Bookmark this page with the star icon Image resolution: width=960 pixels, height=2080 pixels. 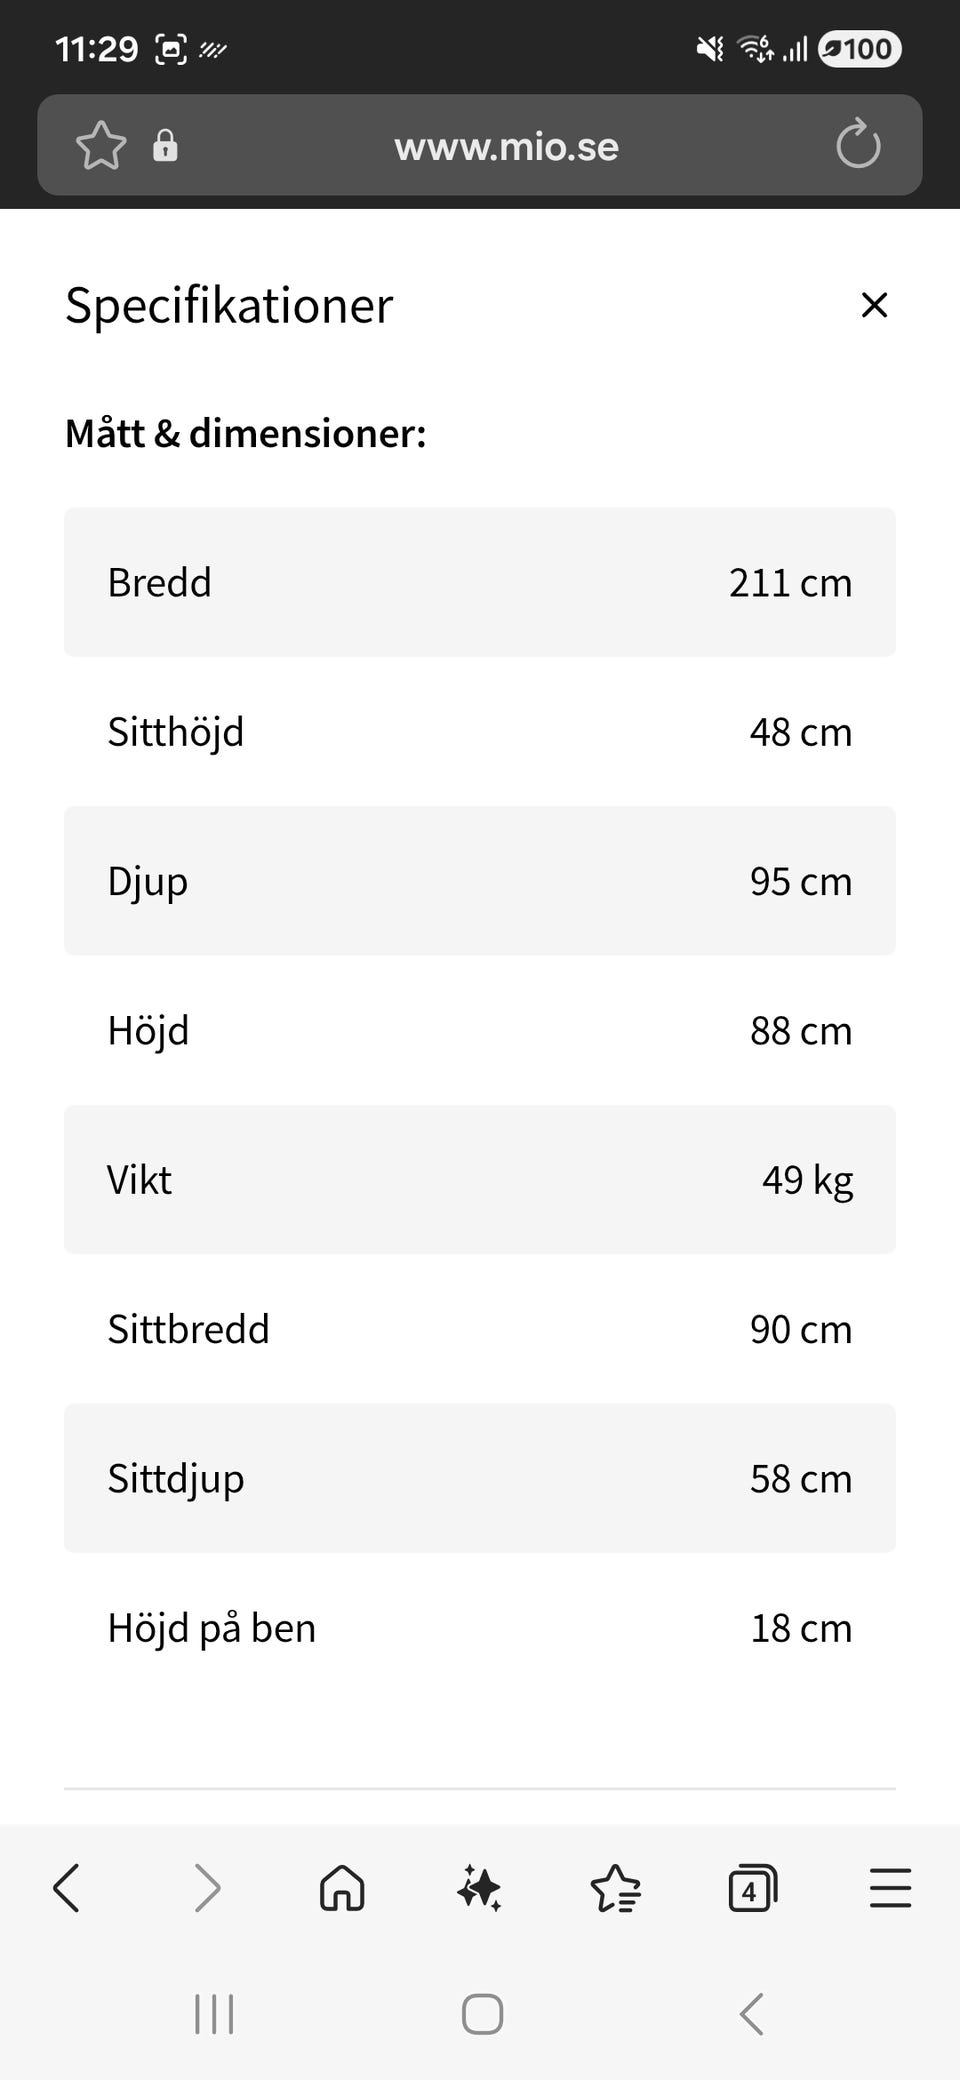click(101, 146)
